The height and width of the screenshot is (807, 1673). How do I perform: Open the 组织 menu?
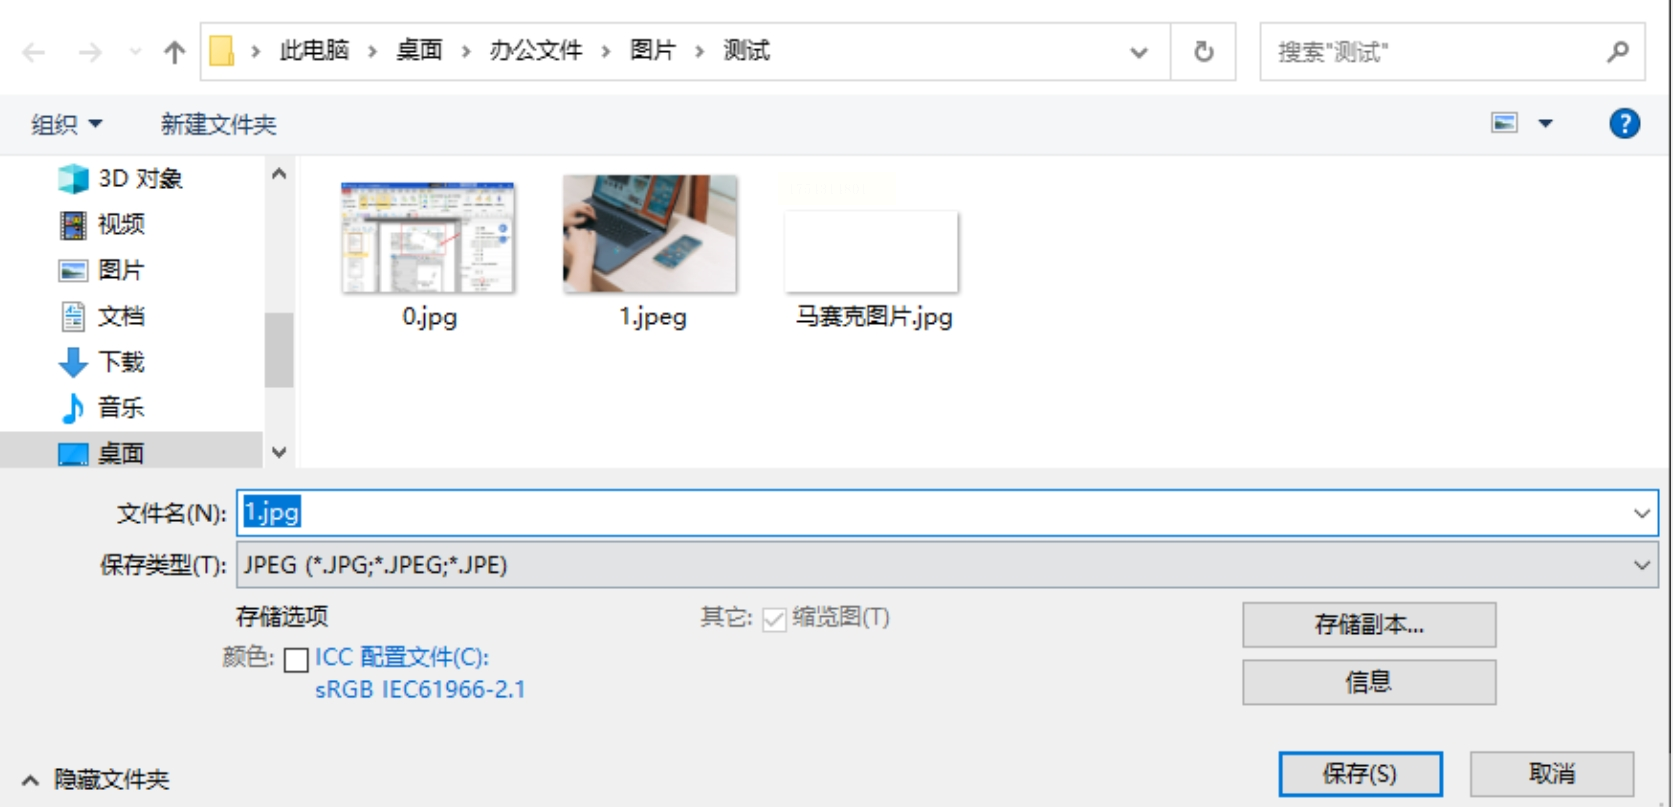pos(67,124)
